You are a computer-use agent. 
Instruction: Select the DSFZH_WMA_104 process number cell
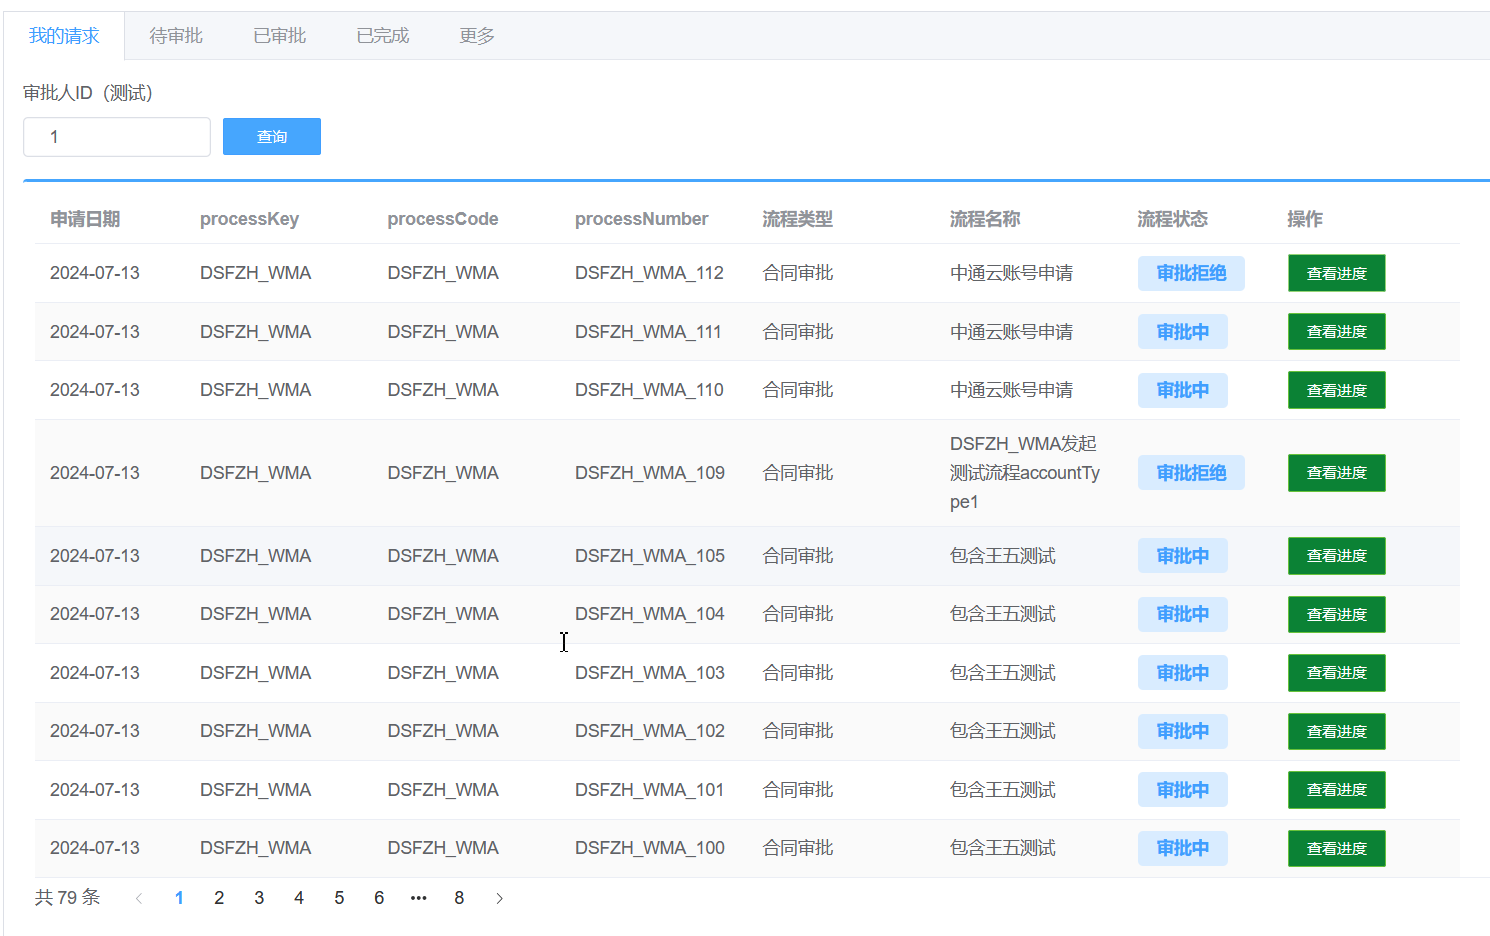coord(650,614)
